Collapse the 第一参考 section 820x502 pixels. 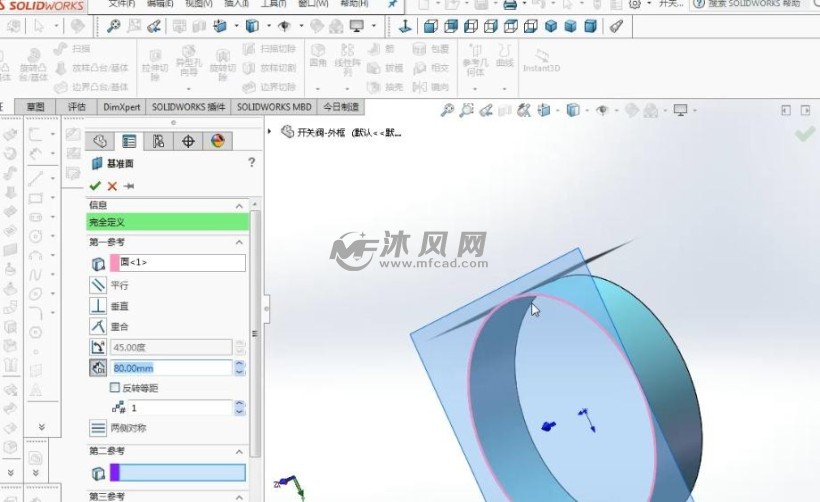239,242
